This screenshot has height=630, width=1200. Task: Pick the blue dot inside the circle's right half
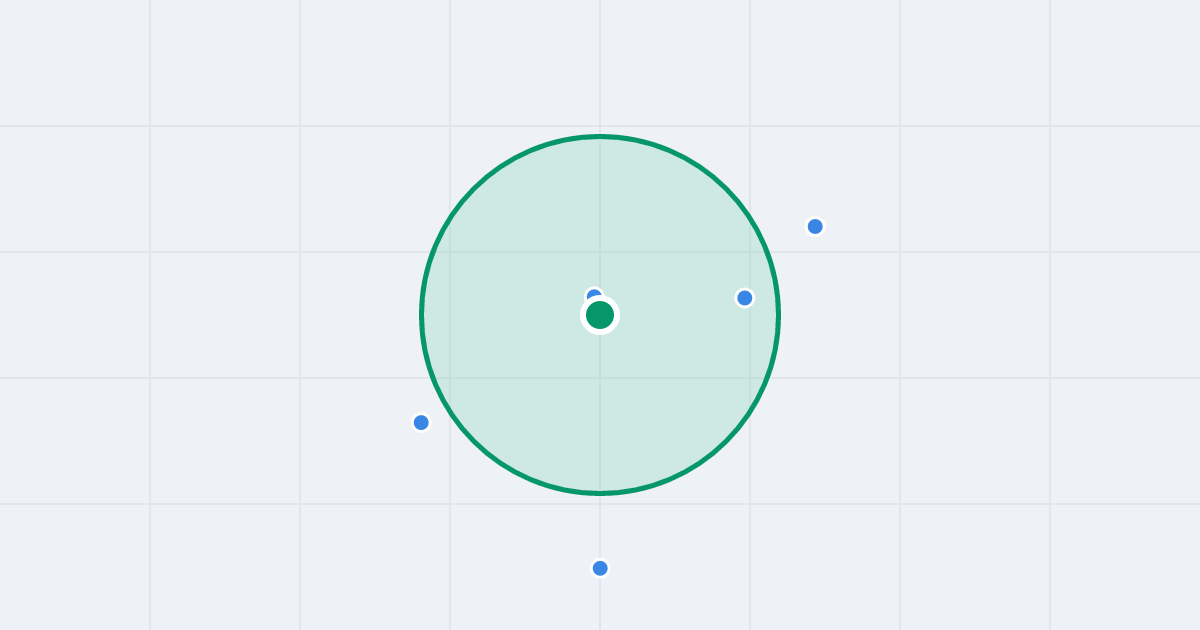[745, 298]
